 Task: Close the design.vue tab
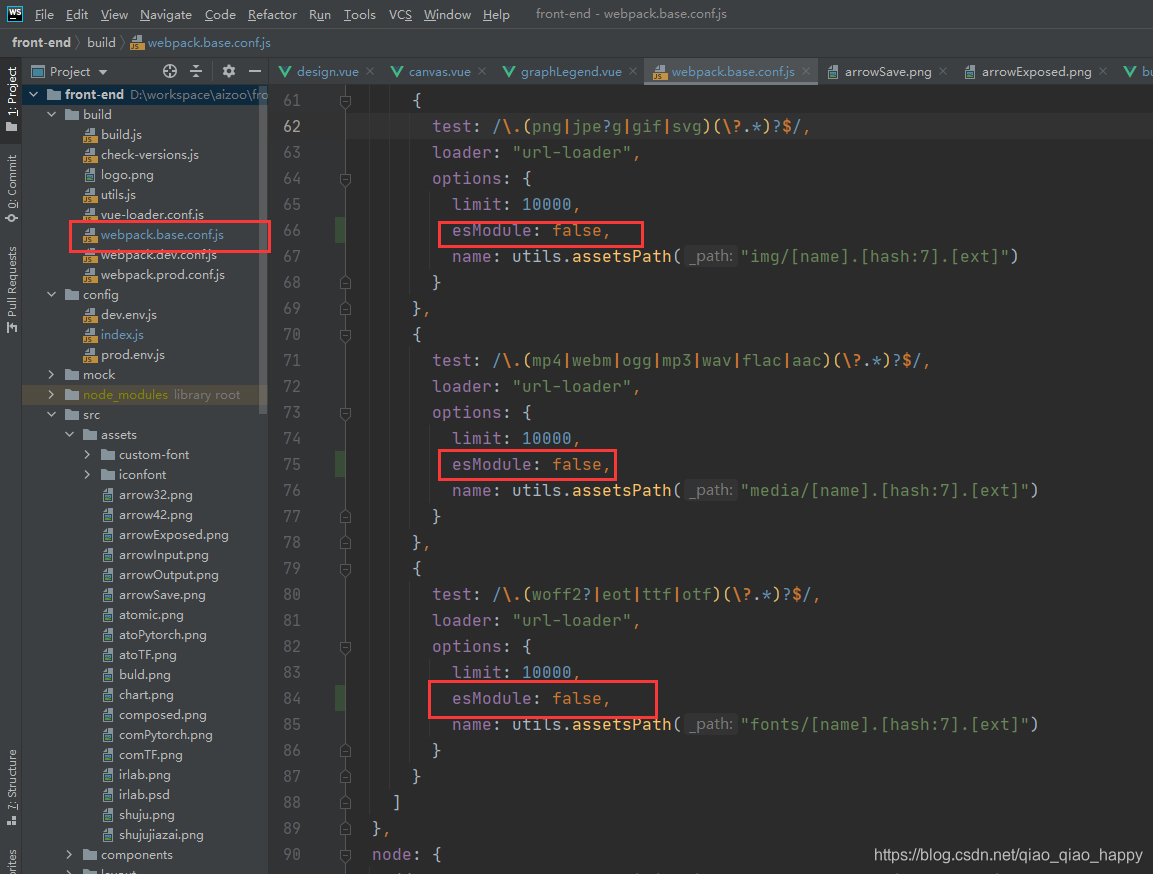pyautogui.click(x=370, y=71)
